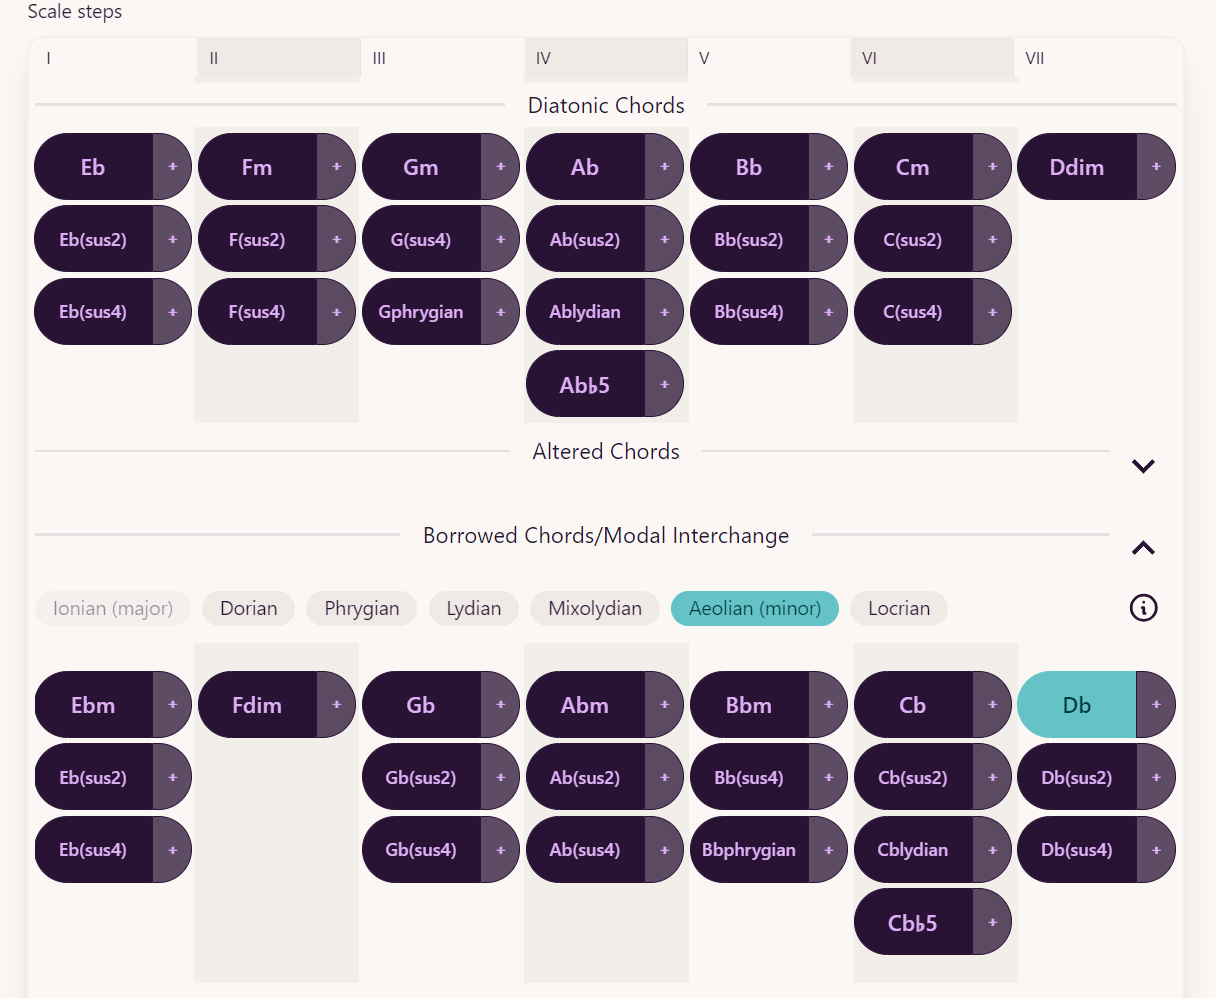Select scale step IV tab
1216x998 pixels.
[x=606, y=58]
